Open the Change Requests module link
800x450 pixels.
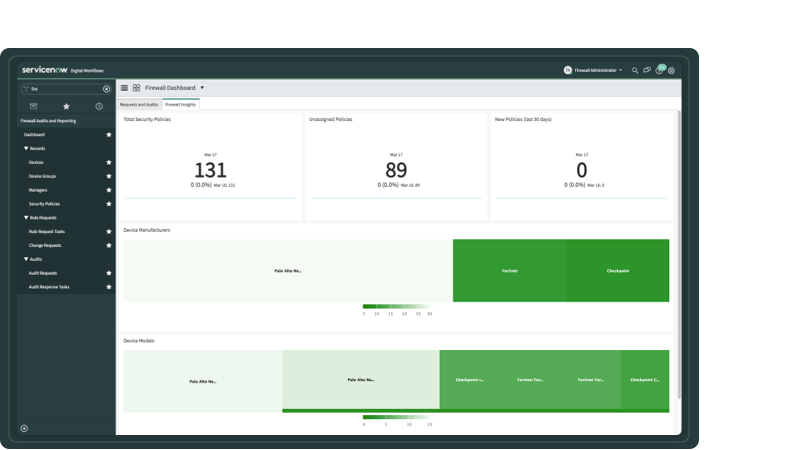tap(45, 245)
